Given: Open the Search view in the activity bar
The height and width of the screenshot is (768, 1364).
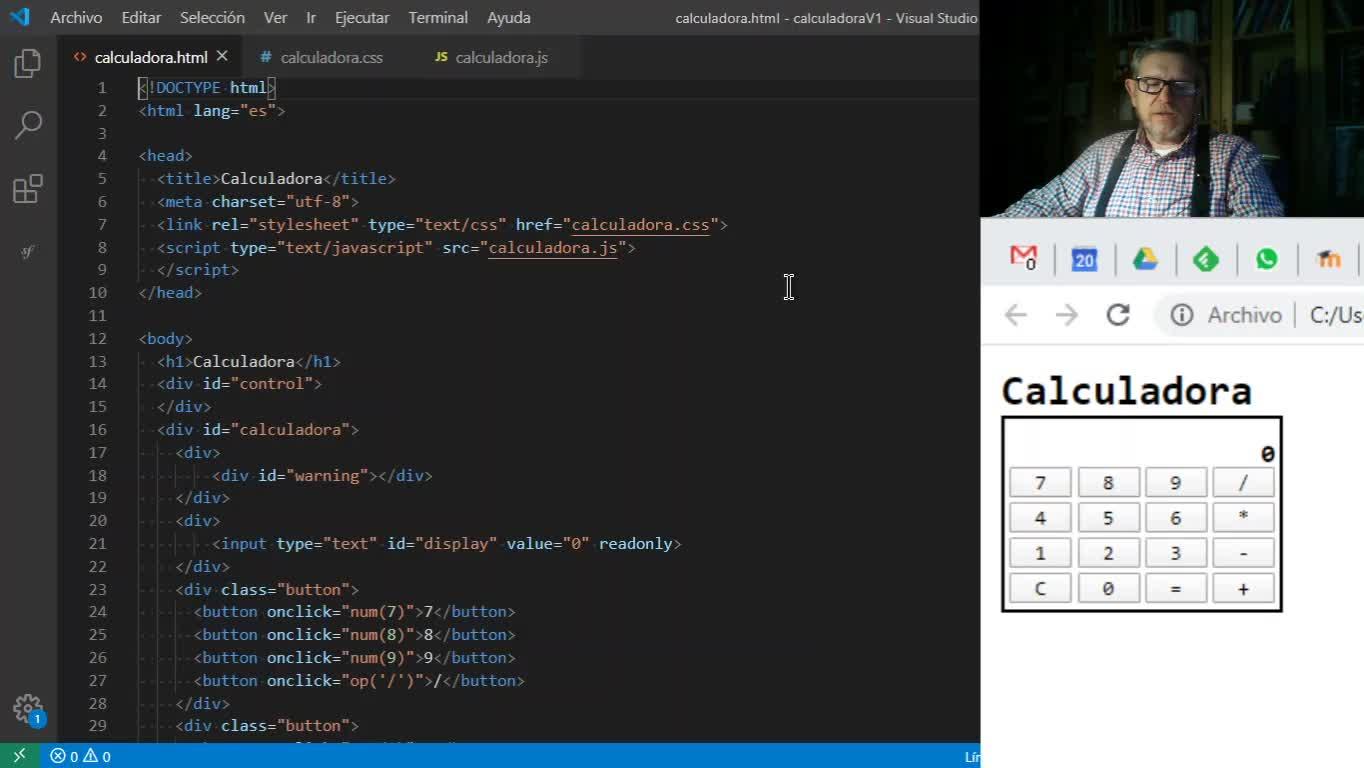Looking at the screenshot, I should point(28,125).
